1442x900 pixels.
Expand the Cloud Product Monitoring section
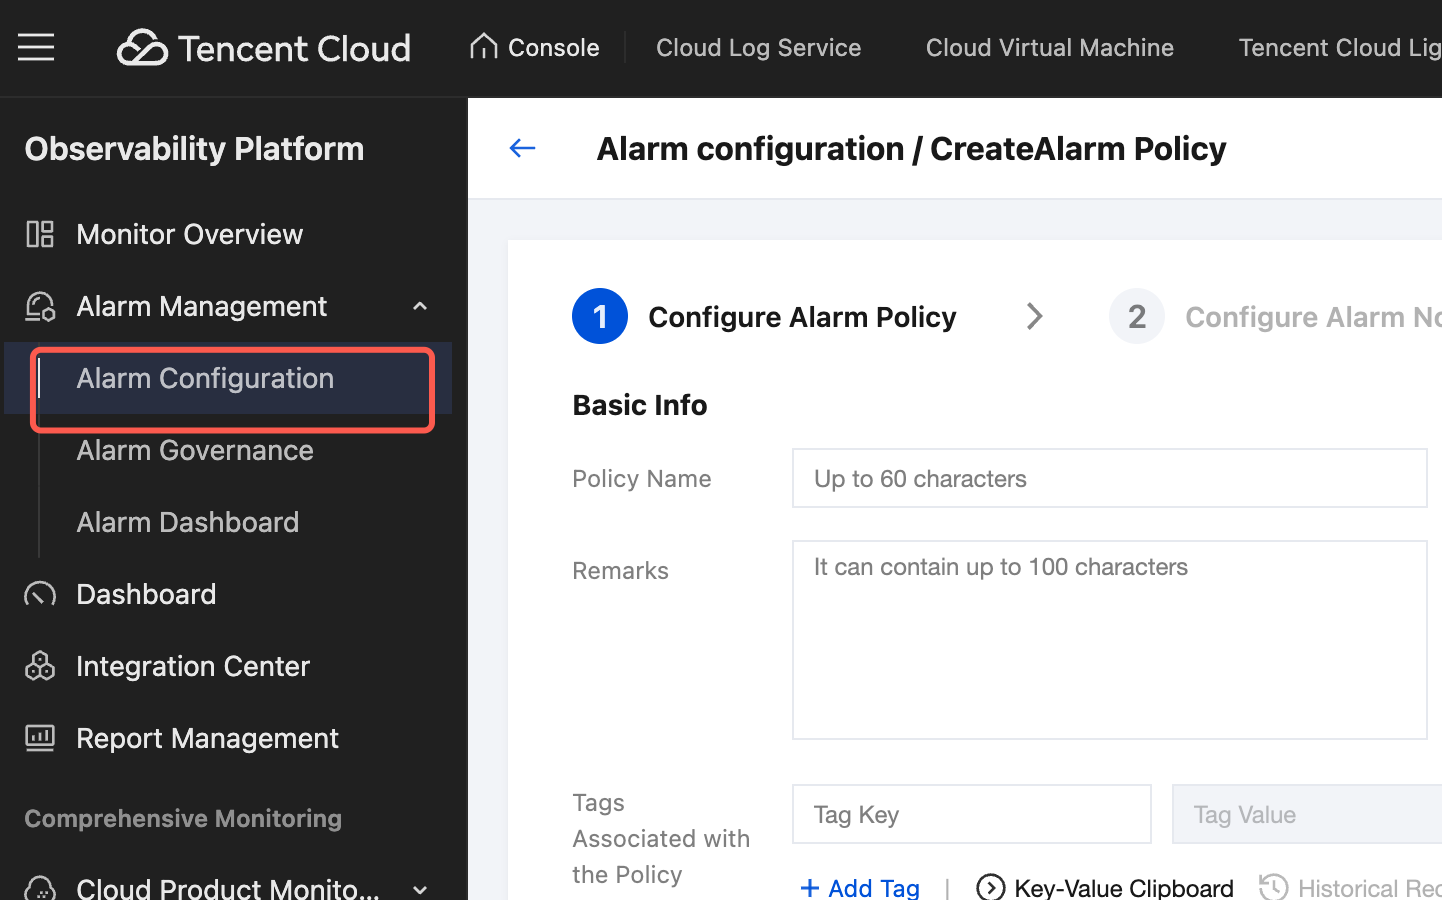[420, 888]
